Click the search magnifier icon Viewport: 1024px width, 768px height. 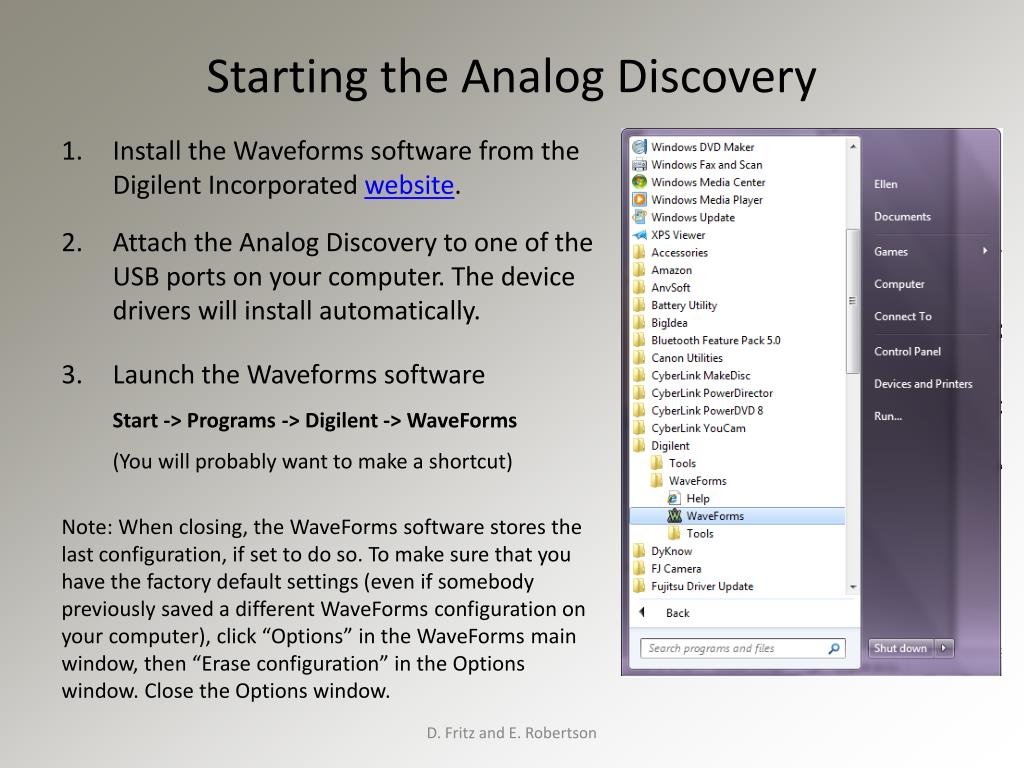click(x=834, y=648)
